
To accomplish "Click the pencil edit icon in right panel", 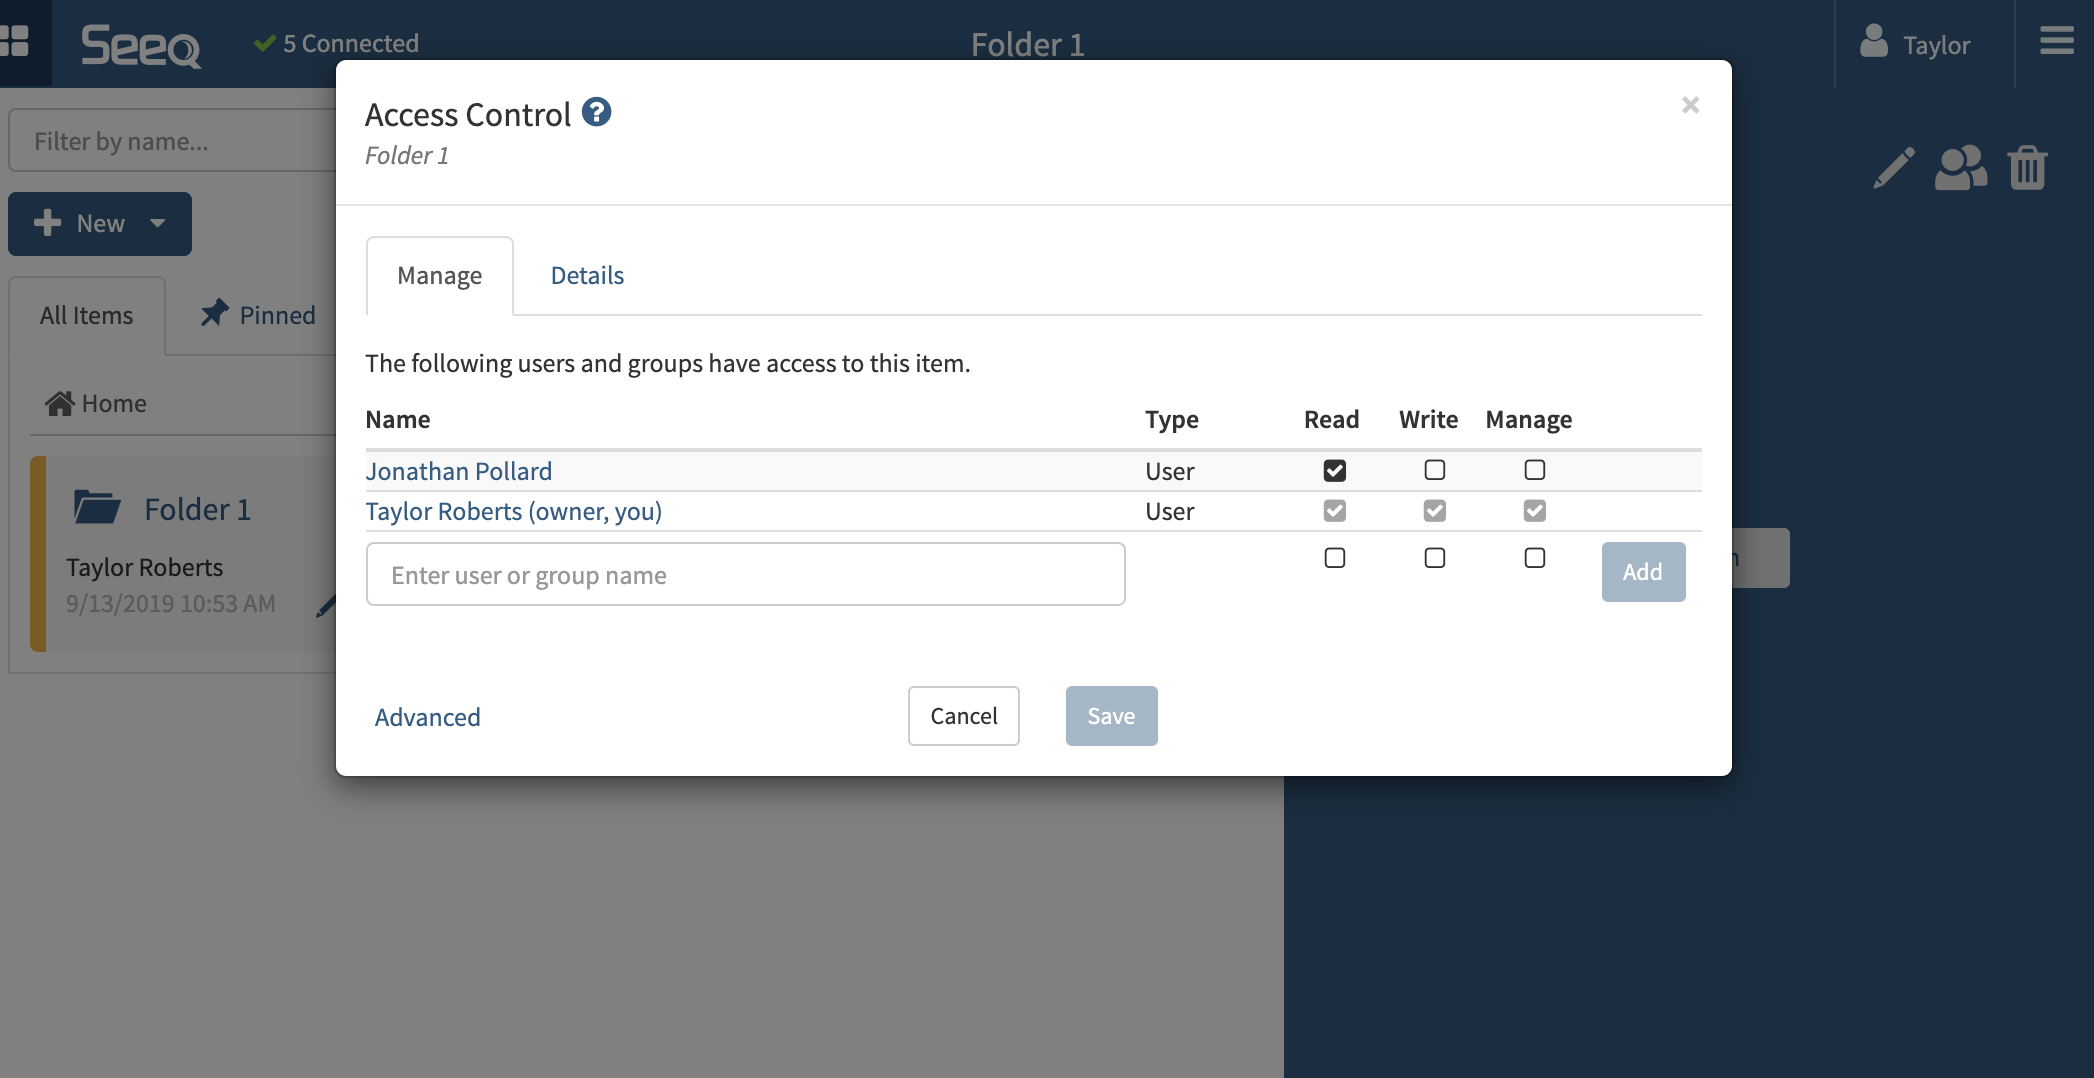I will (x=1893, y=168).
